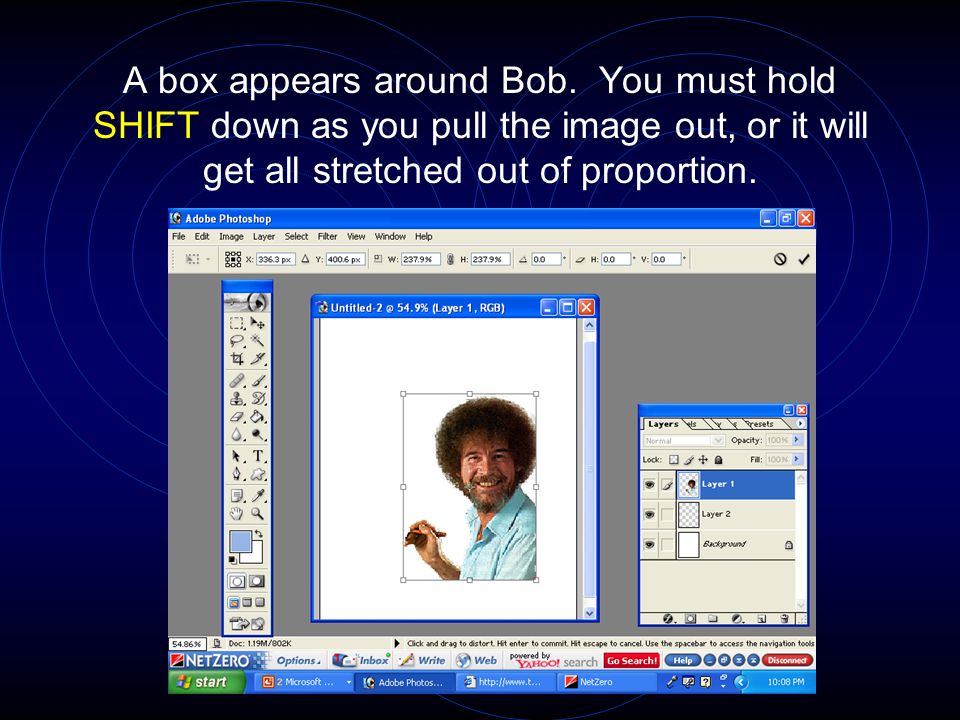Toggle lock image pixels brush checkbox

(x=689, y=459)
